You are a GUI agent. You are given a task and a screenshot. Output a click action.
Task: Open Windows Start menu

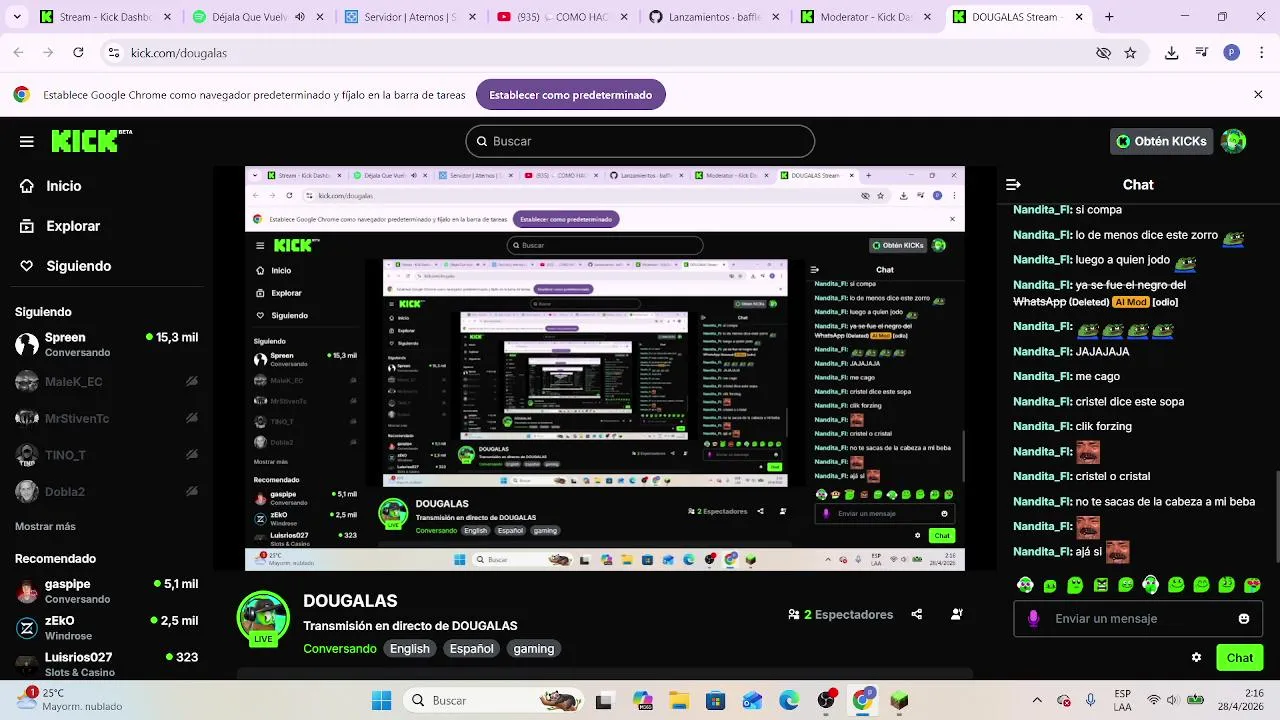coord(382,701)
